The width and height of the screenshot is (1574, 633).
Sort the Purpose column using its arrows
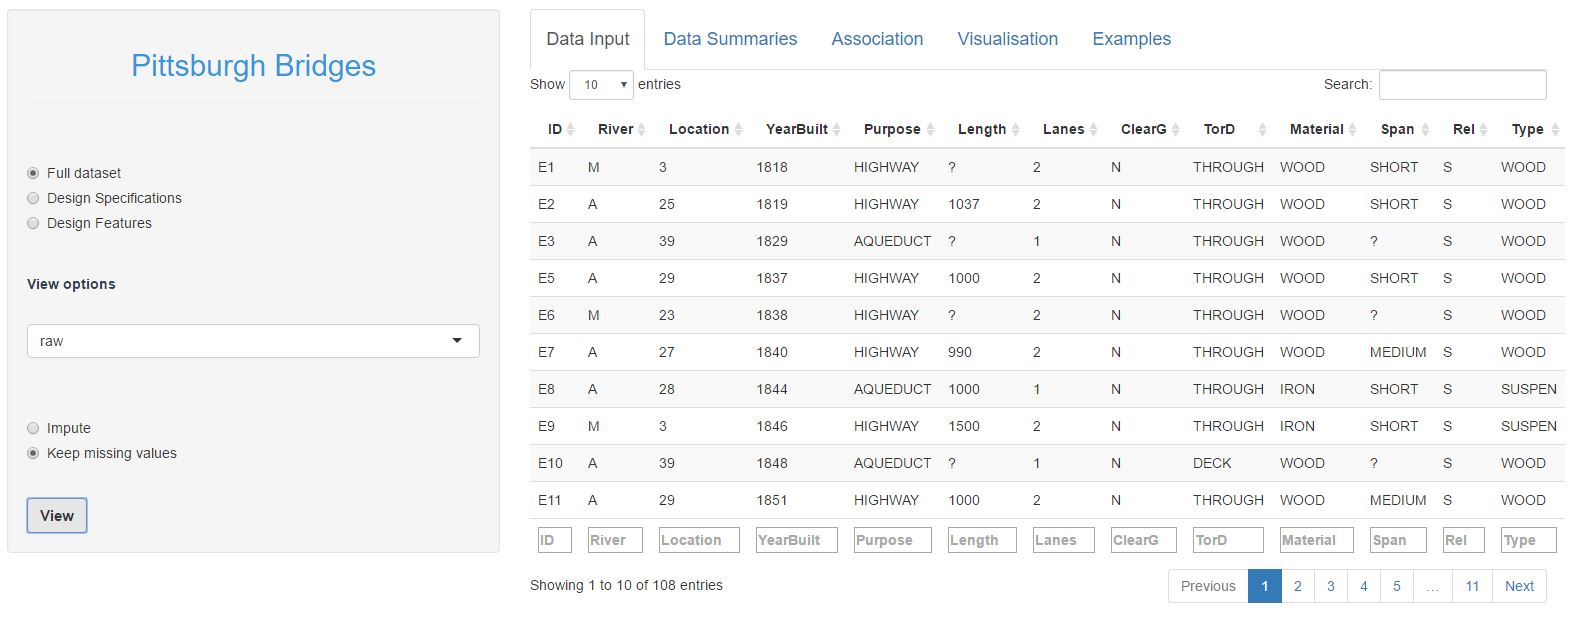pos(929,130)
